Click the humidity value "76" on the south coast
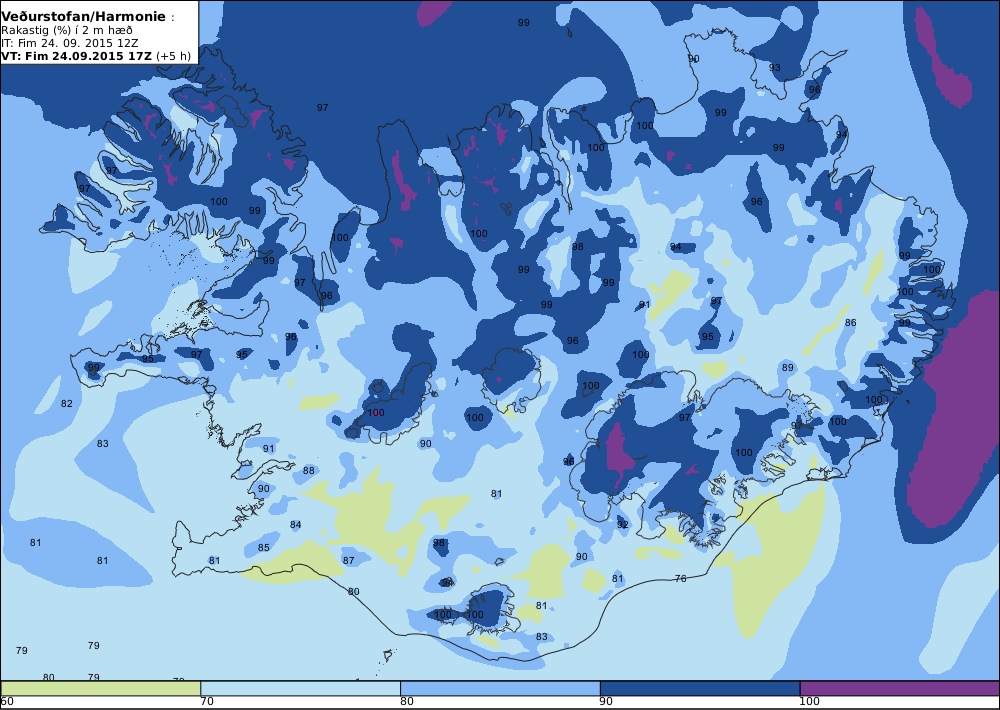Screen dimensions: 1000x710 pos(680,579)
